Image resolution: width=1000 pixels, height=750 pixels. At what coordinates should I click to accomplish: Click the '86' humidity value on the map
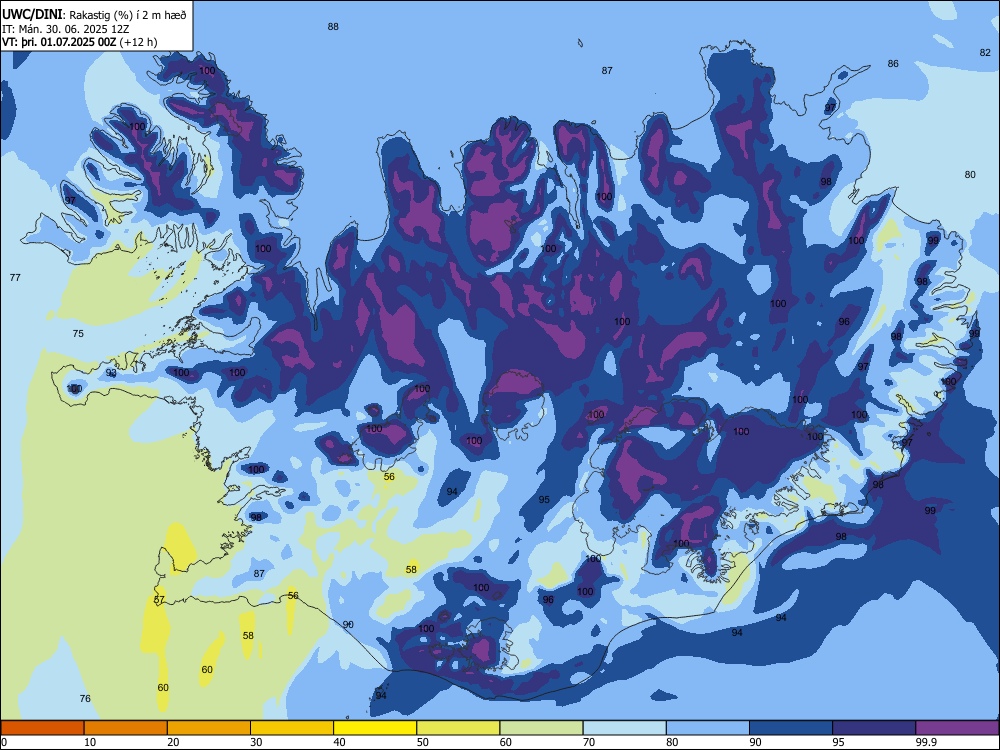coord(893,64)
